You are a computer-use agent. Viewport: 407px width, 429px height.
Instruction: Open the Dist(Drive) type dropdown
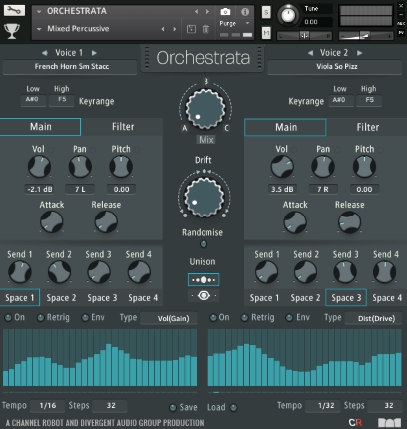point(373,318)
